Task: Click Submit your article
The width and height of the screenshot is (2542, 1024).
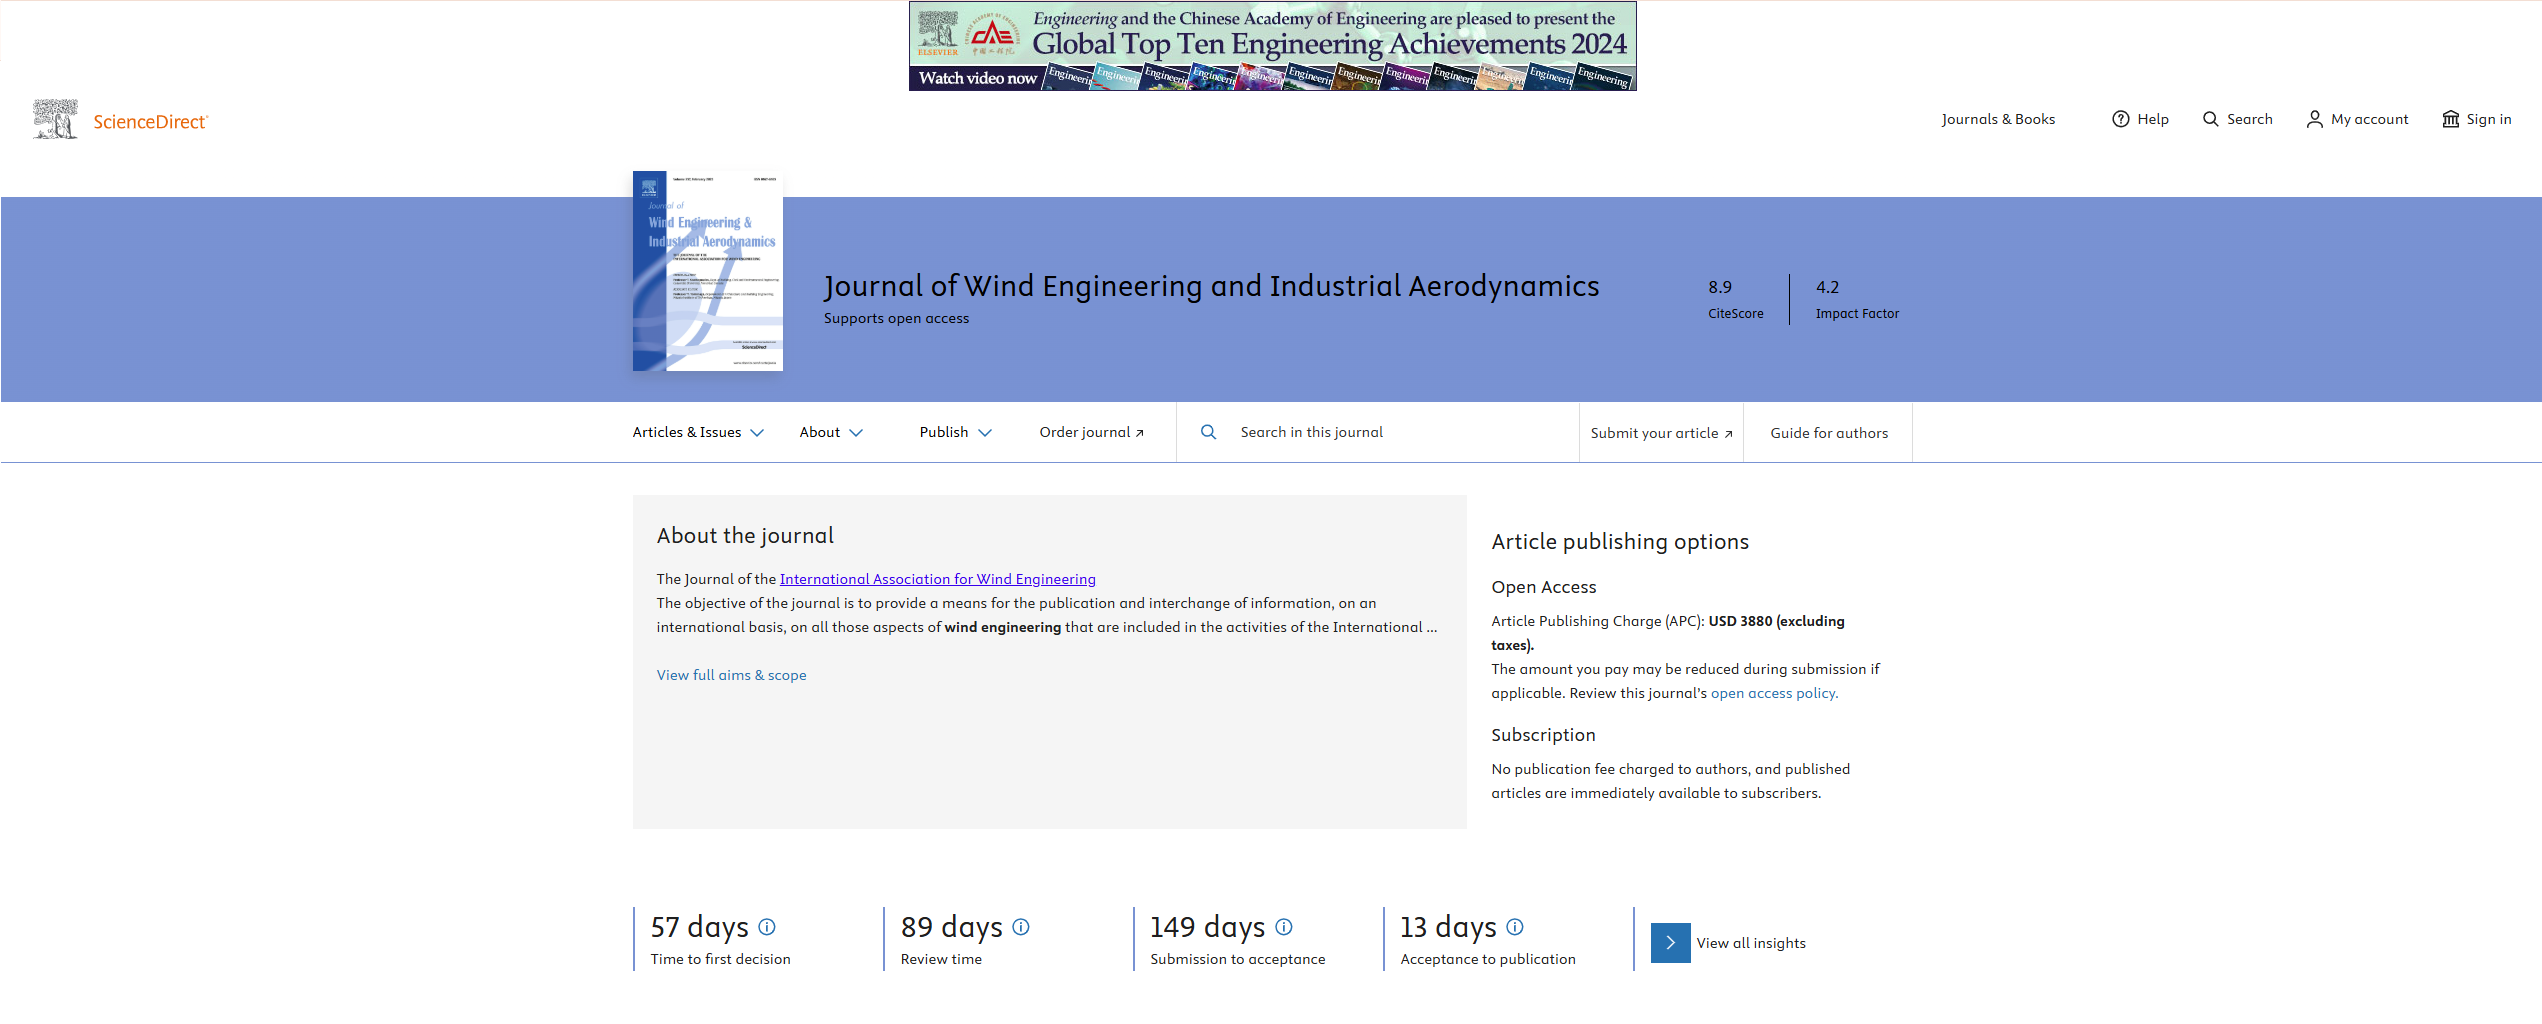Action: click(x=1661, y=433)
